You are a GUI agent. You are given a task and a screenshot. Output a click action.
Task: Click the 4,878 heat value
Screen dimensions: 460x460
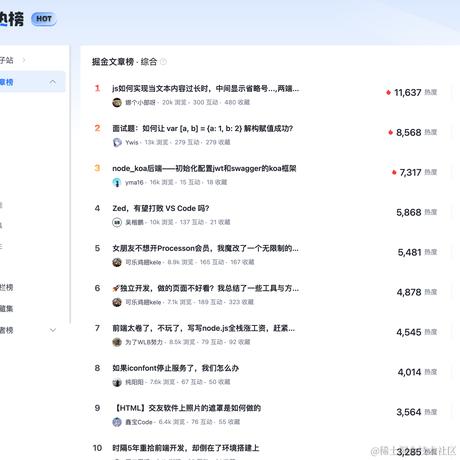click(409, 292)
